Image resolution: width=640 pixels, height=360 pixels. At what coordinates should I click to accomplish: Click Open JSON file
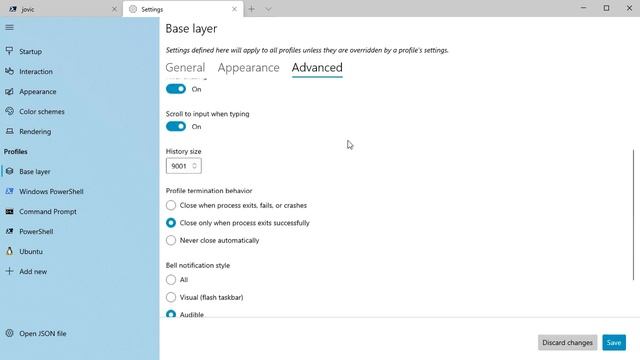pyautogui.click(x=80, y=333)
